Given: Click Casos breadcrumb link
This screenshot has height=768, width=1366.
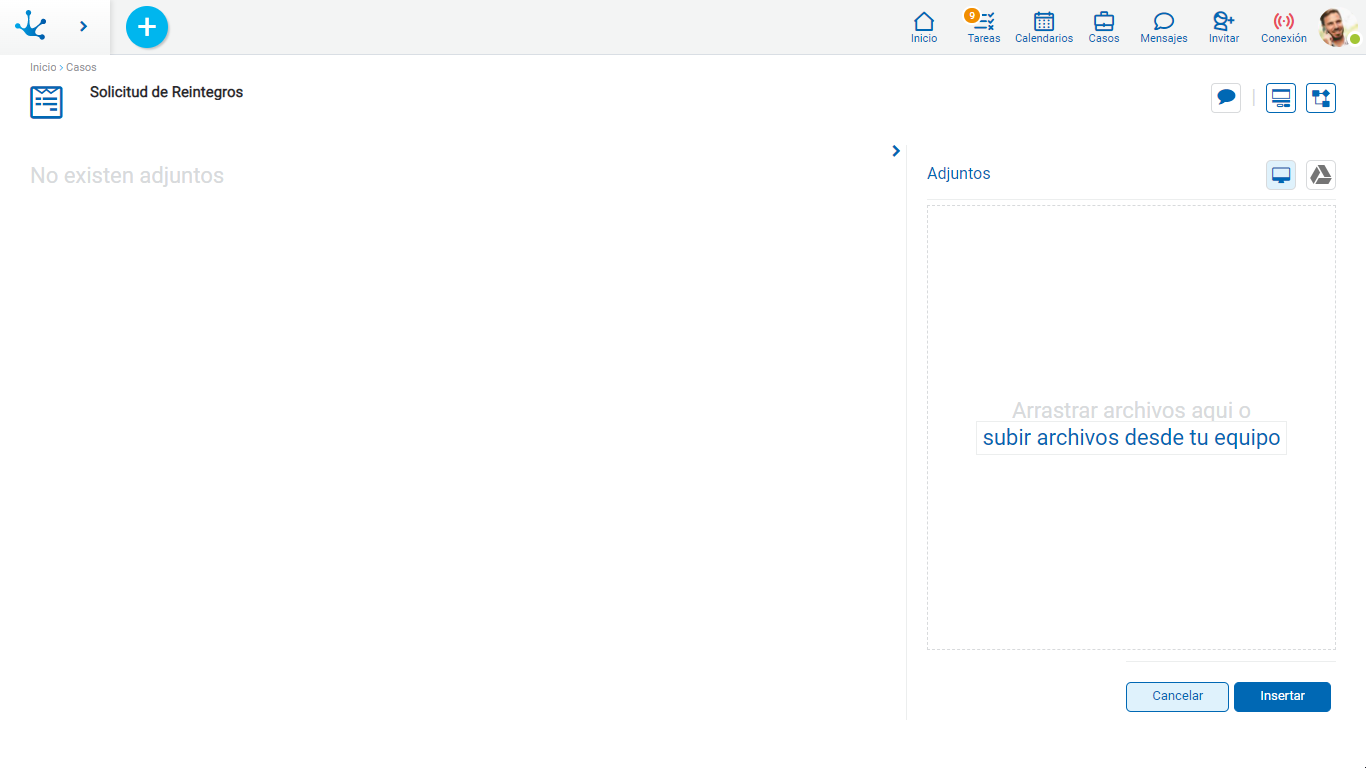Looking at the screenshot, I should pyautogui.click(x=81, y=67).
